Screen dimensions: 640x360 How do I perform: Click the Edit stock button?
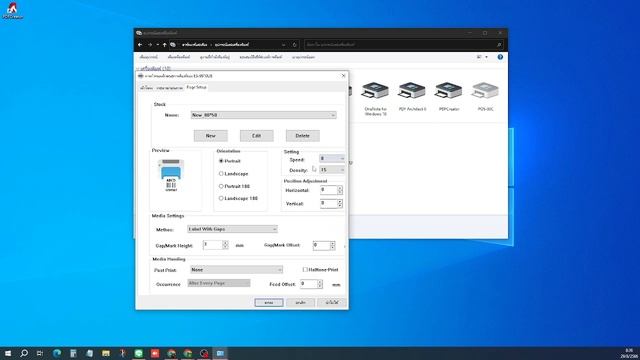(x=257, y=136)
